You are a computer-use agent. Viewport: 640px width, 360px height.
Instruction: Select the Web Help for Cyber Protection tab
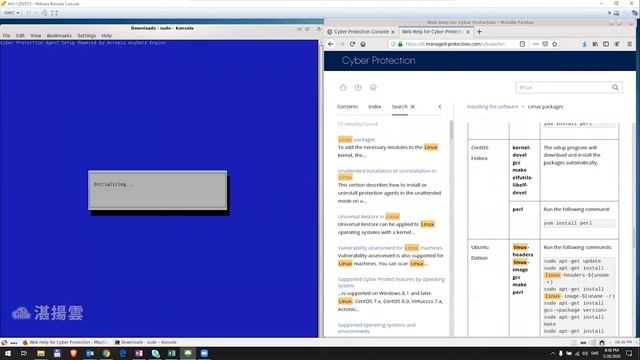(x=431, y=31)
